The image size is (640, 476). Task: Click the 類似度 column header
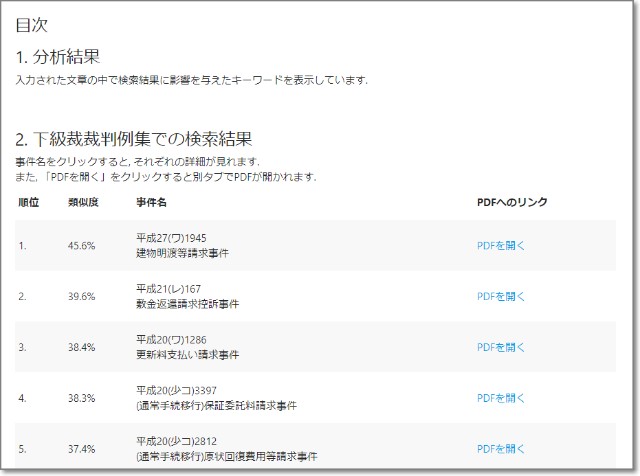[x=81, y=203]
